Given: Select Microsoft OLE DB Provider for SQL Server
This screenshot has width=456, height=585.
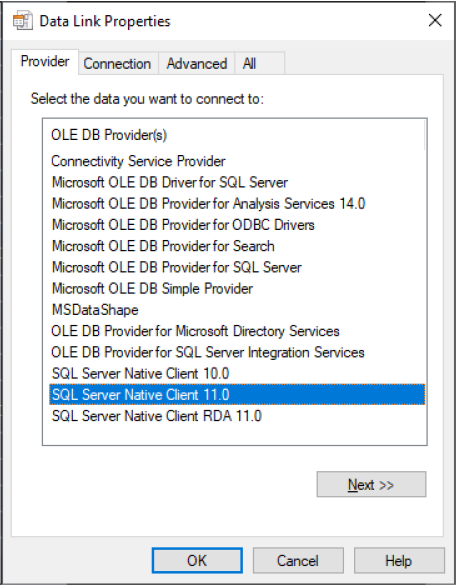Looking at the screenshot, I should [237, 268].
